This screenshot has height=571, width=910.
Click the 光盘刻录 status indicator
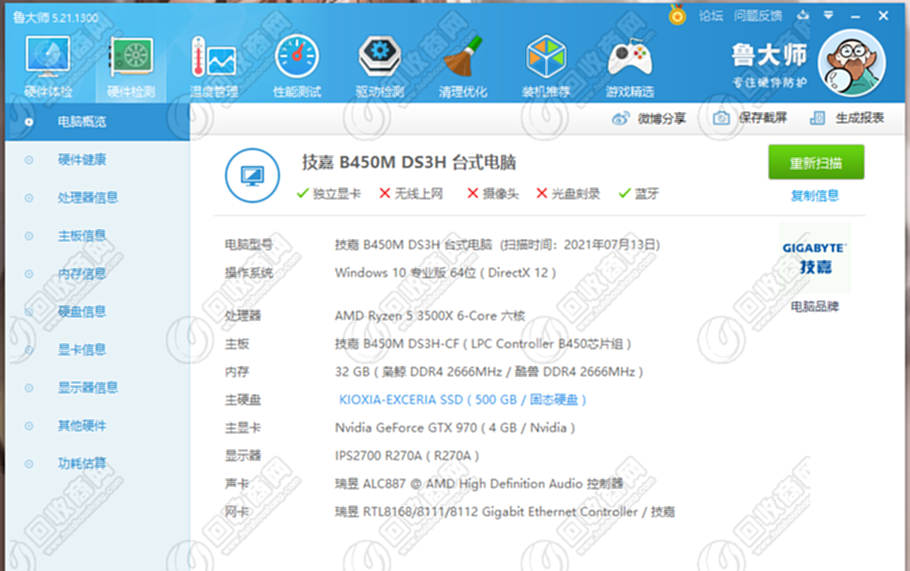pyautogui.click(x=568, y=194)
